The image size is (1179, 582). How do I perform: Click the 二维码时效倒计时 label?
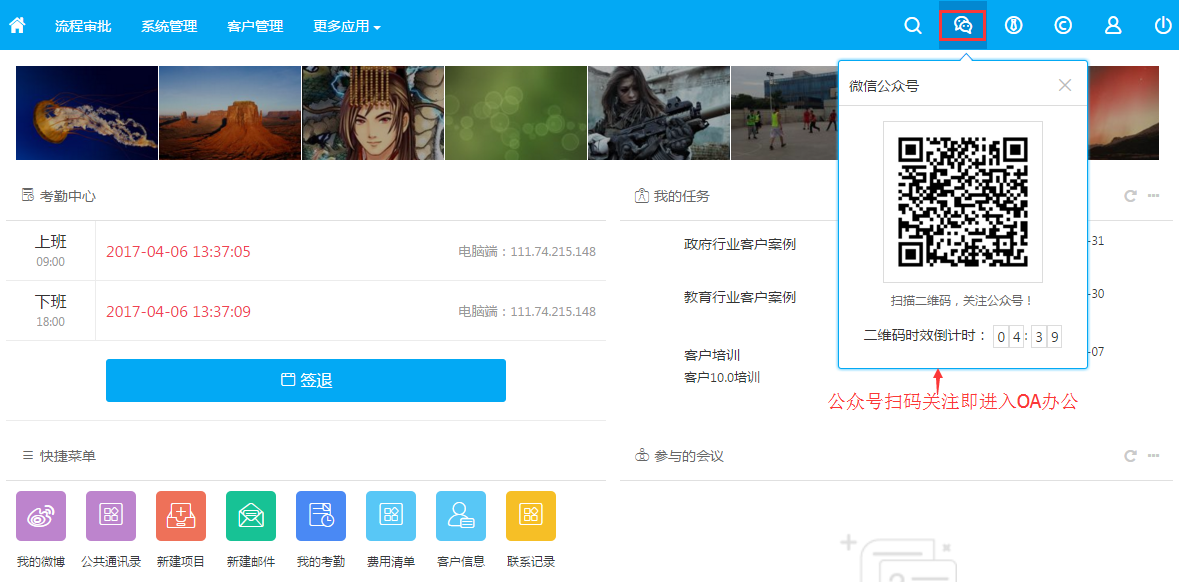click(925, 335)
